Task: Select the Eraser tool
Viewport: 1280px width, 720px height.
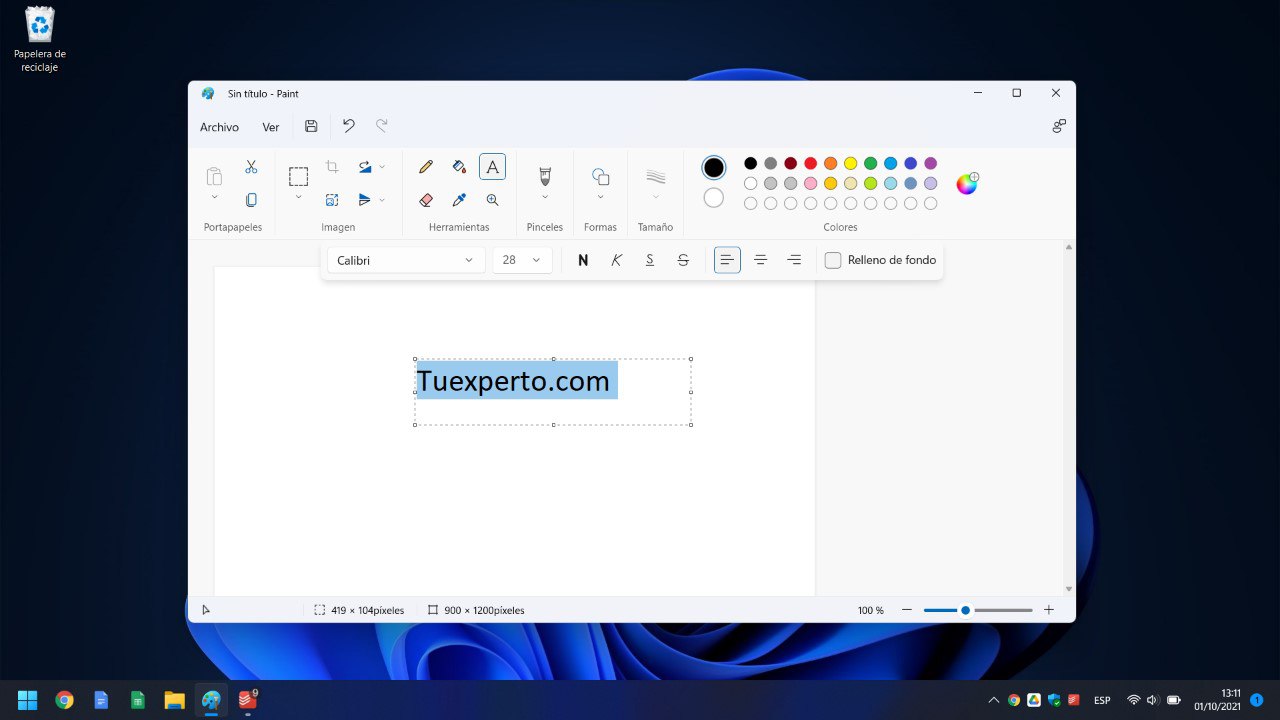Action: (424, 199)
